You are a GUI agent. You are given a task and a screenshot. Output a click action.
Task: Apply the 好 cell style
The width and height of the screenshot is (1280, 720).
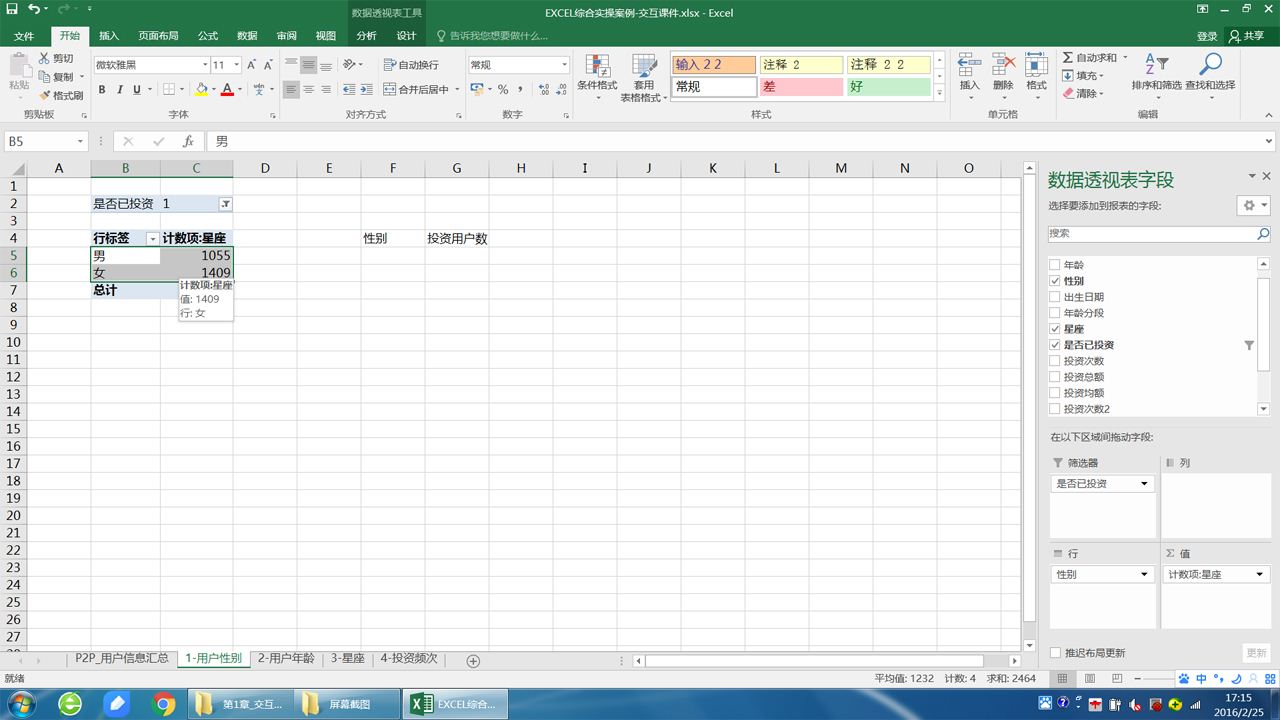889,87
